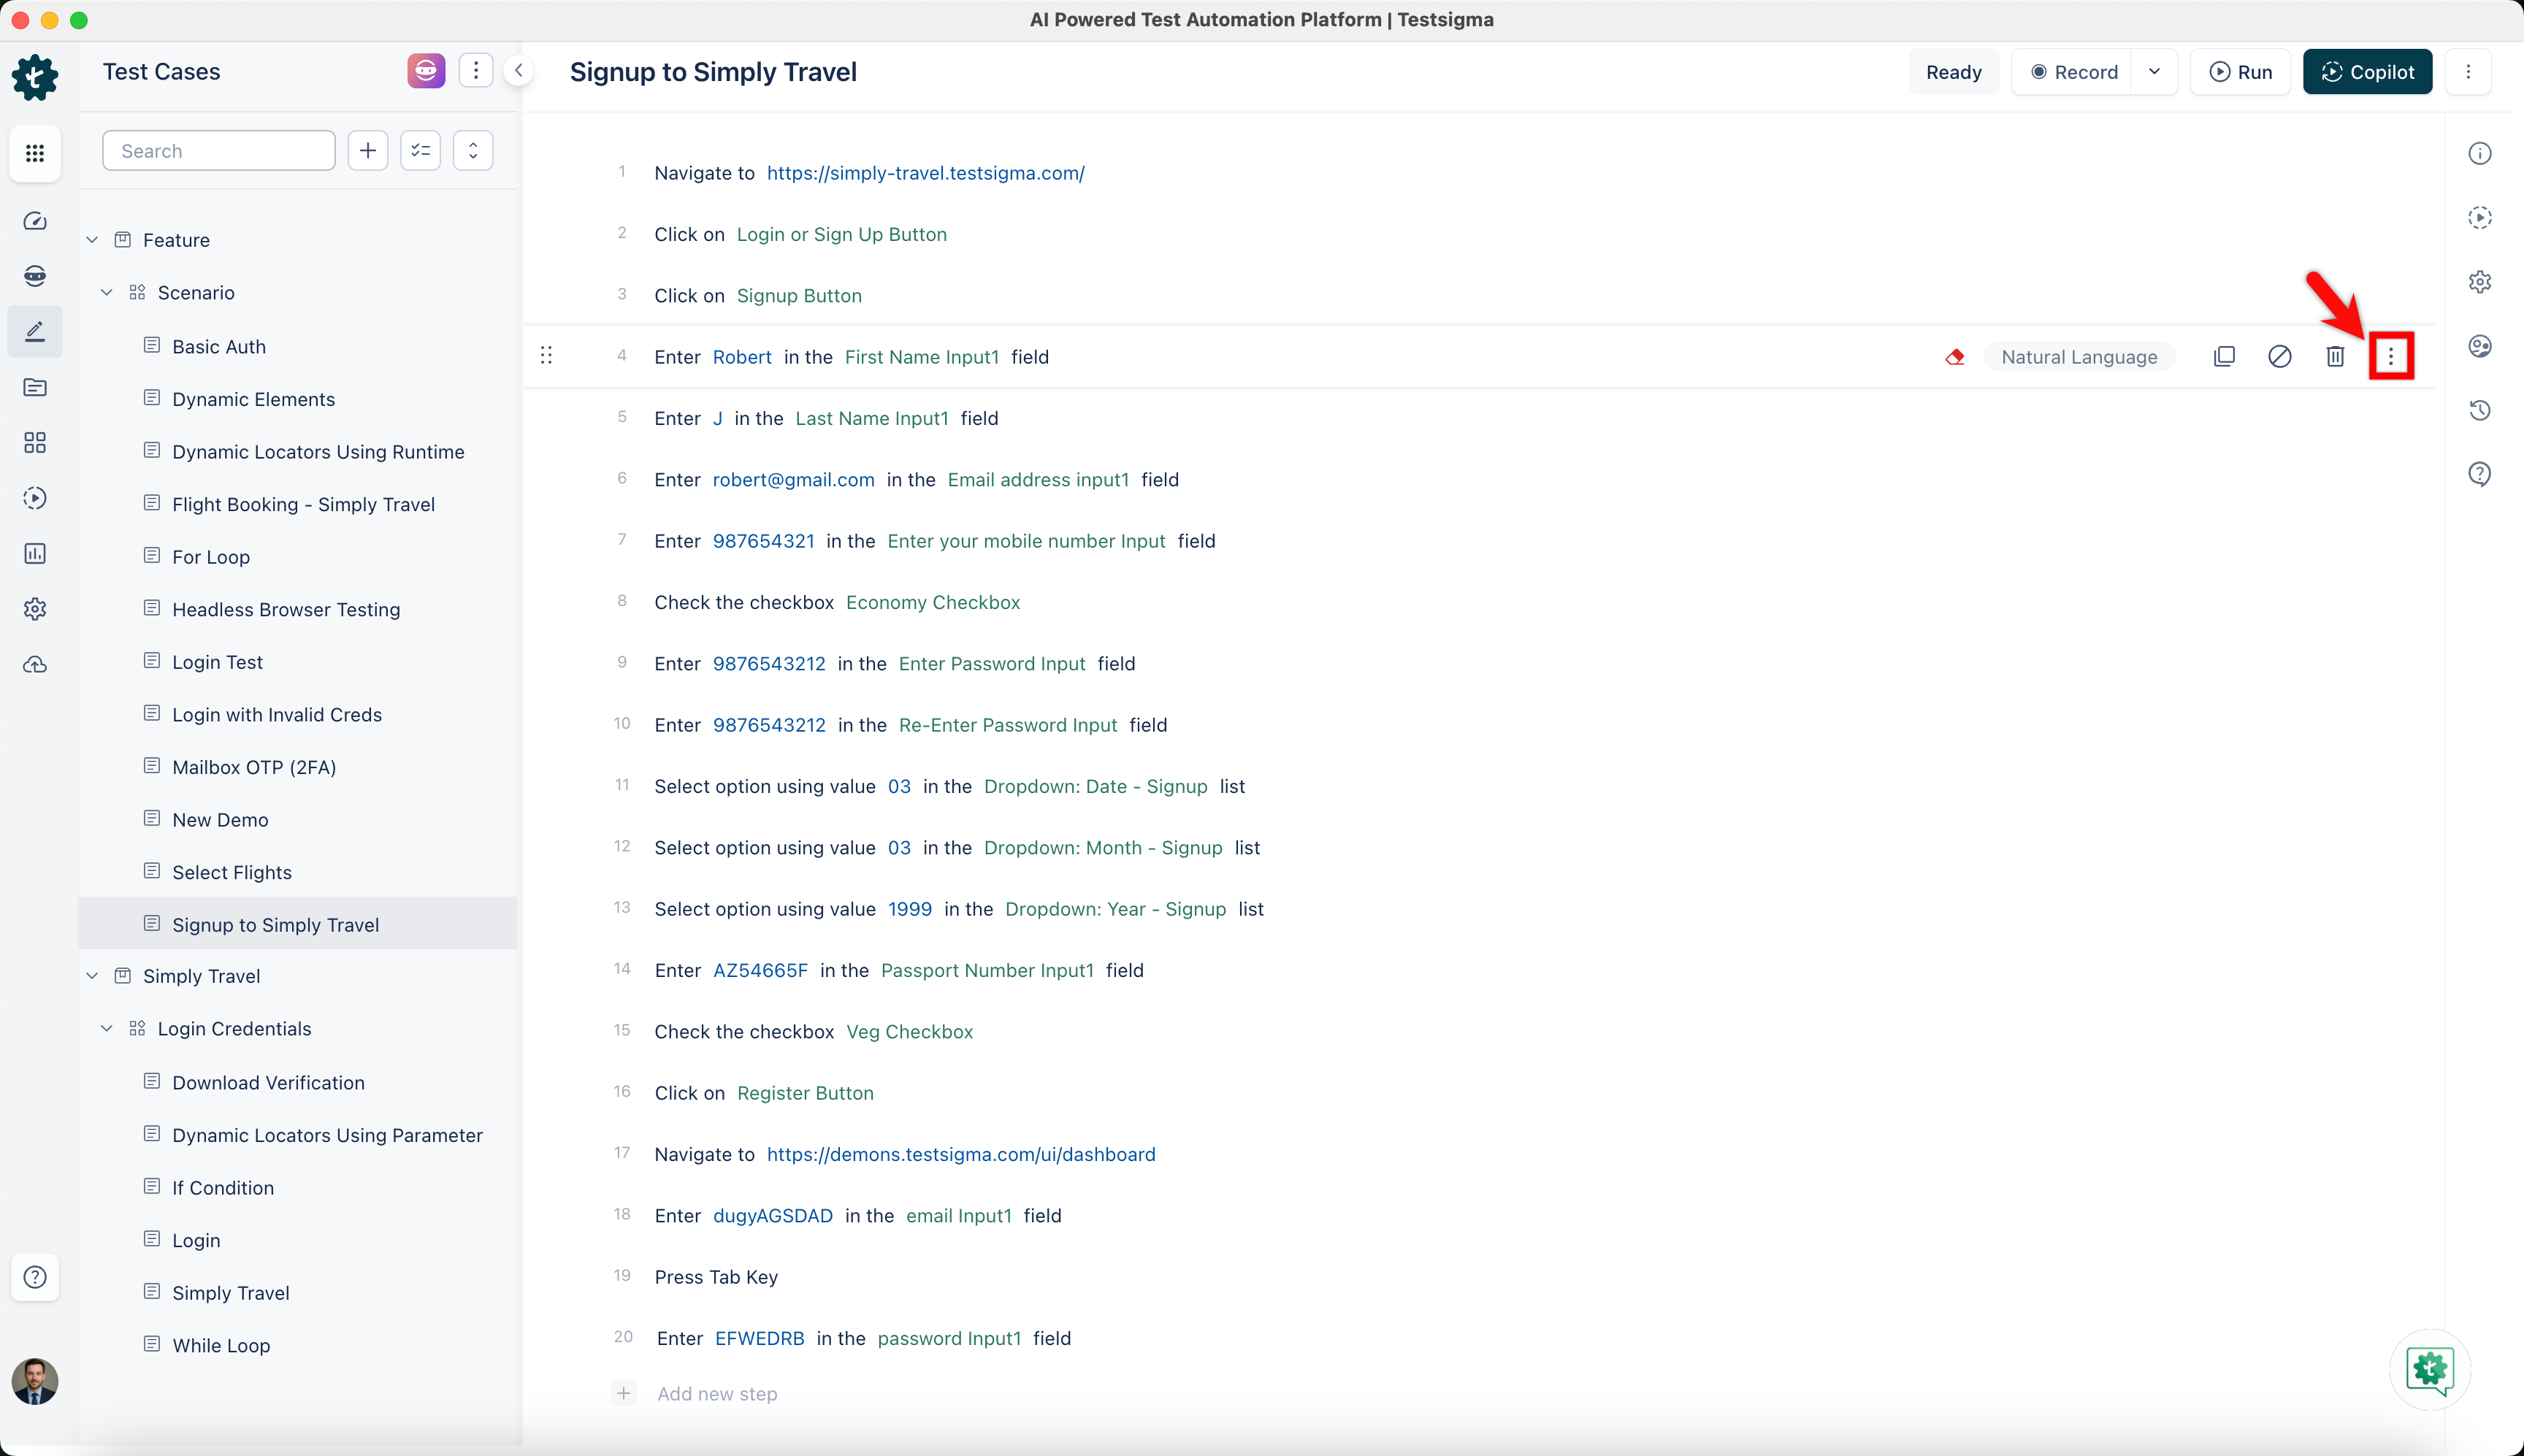Collapse the Simply Travel folder

(92, 976)
